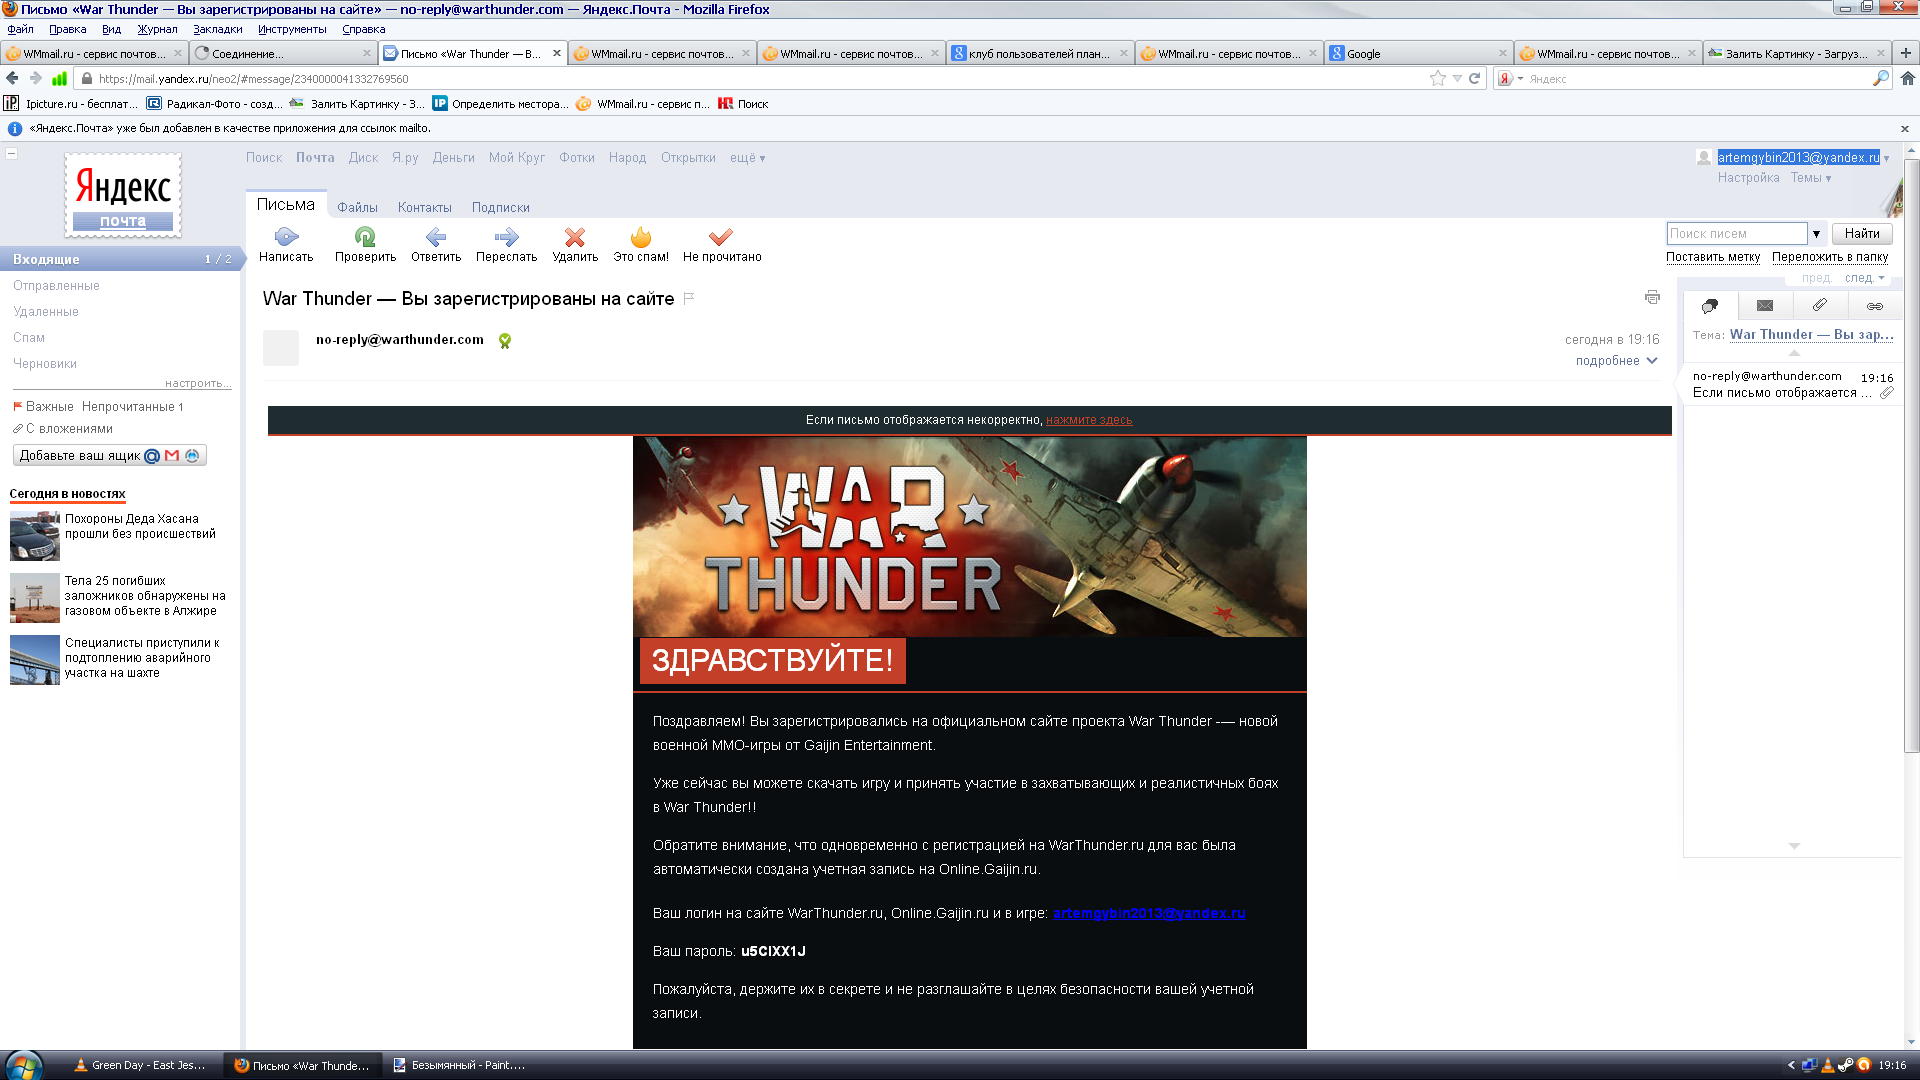This screenshot has width=1920, height=1080.
Task: Open the mail search options dropdown arrow
Action: point(1817,234)
